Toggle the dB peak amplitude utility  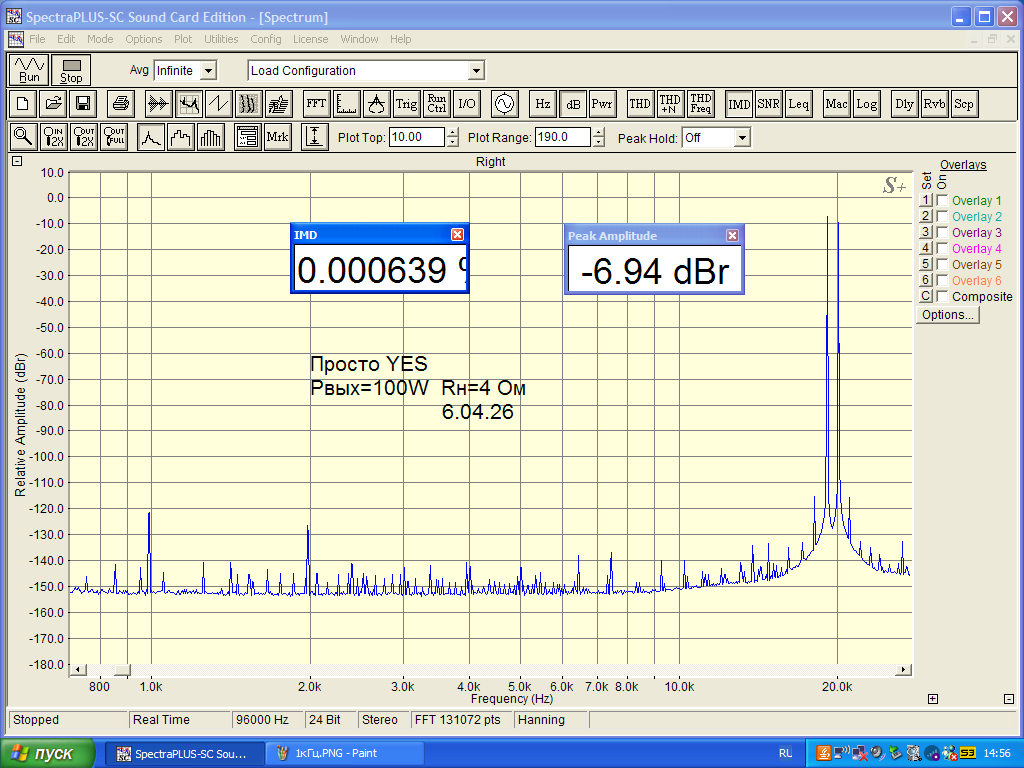(573, 104)
